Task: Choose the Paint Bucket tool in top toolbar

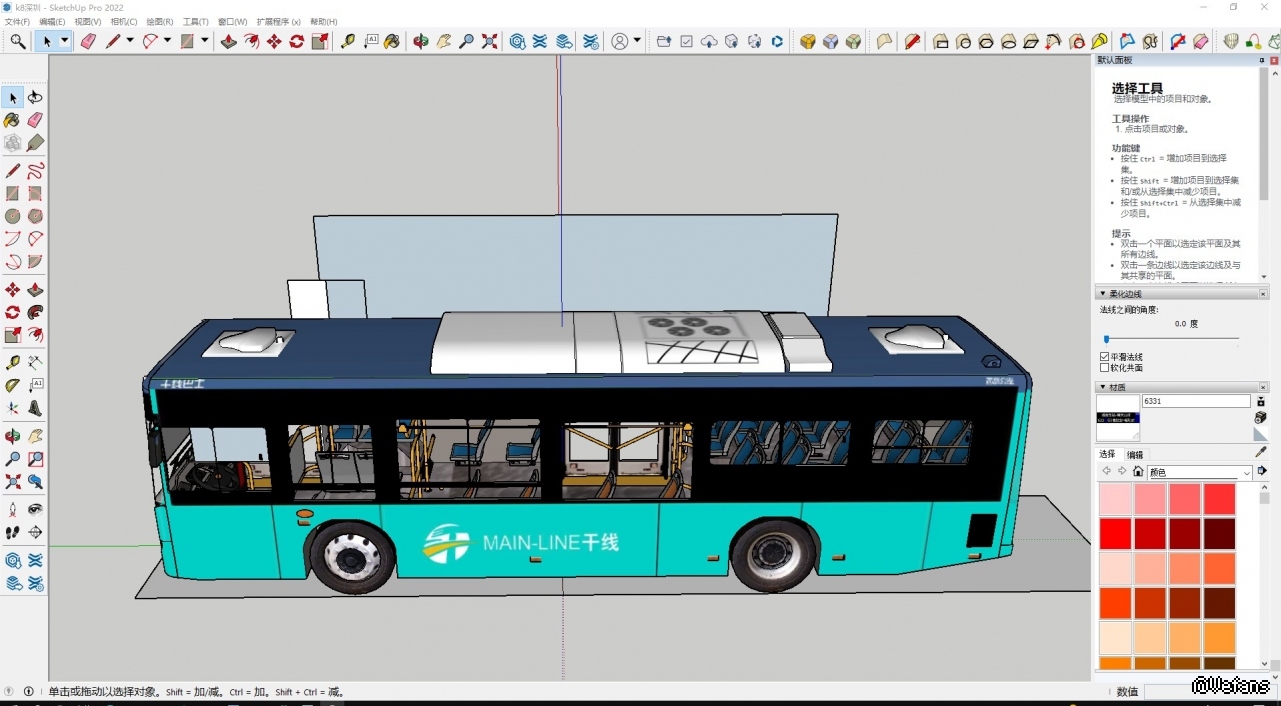Action: 392,41
